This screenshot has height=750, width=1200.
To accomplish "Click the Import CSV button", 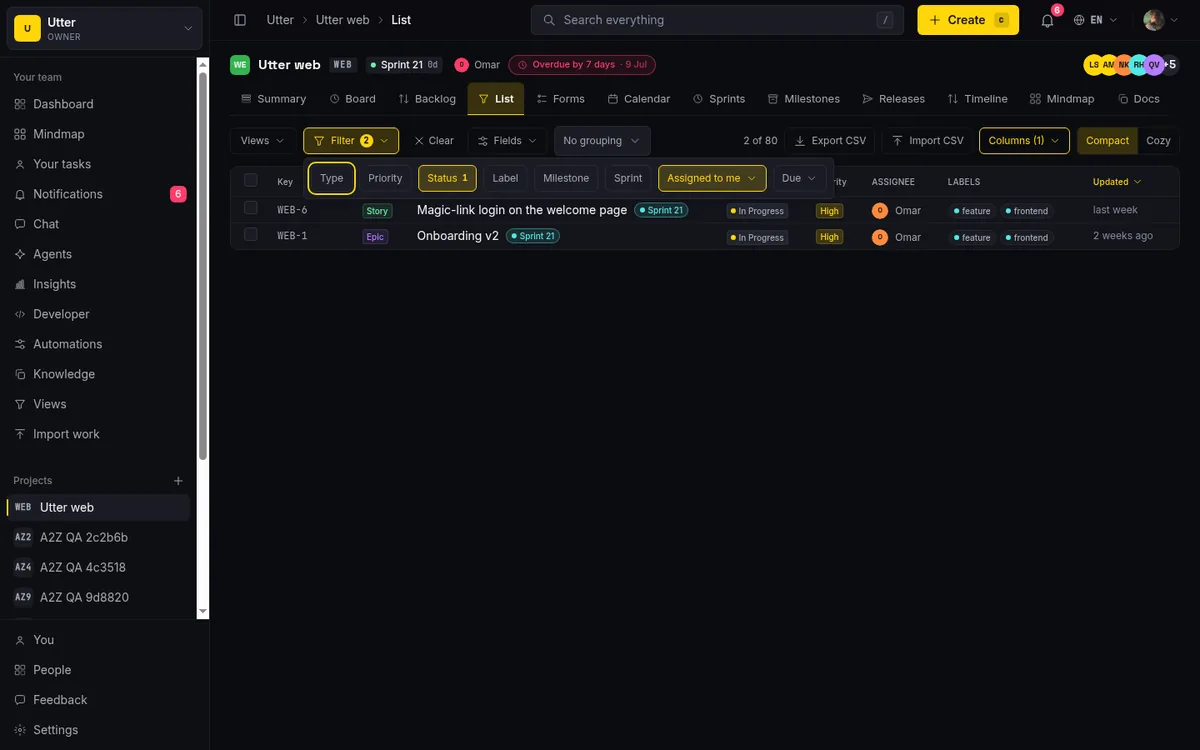I will (x=928, y=141).
